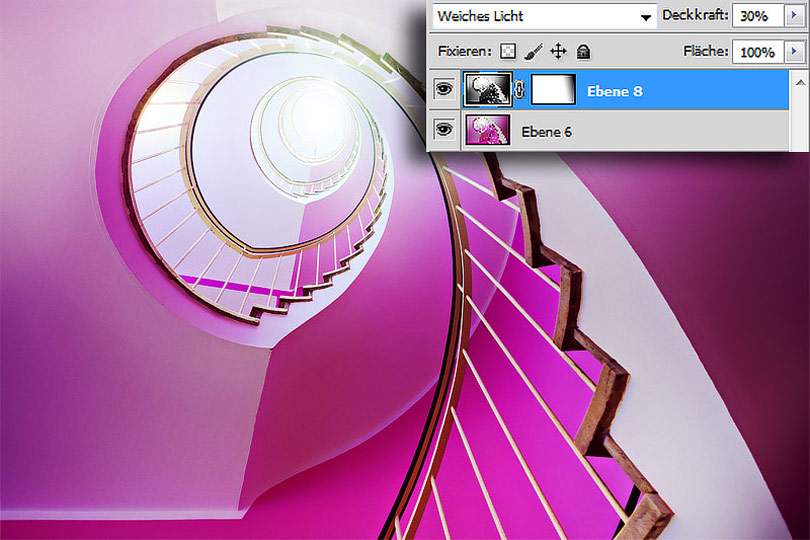Toggle the mask link icon on Ebene 8
Image resolution: width=810 pixels, height=540 pixels.
pyautogui.click(x=520, y=90)
